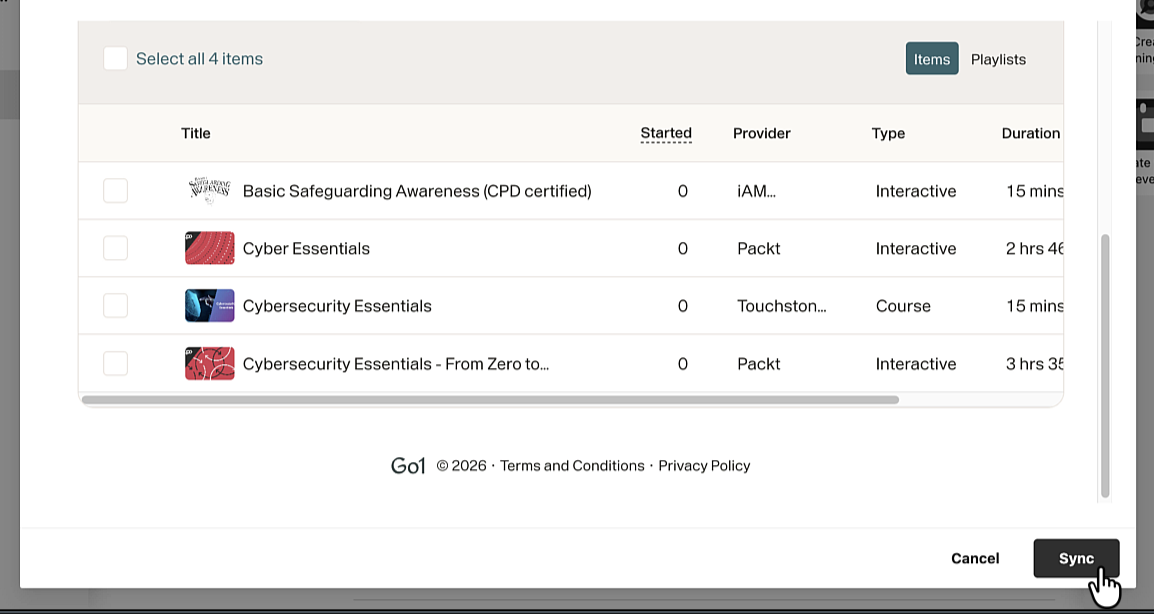Cancel the sync dialog
Viewport: 1154px width, 614px height.
click(975, 558)
